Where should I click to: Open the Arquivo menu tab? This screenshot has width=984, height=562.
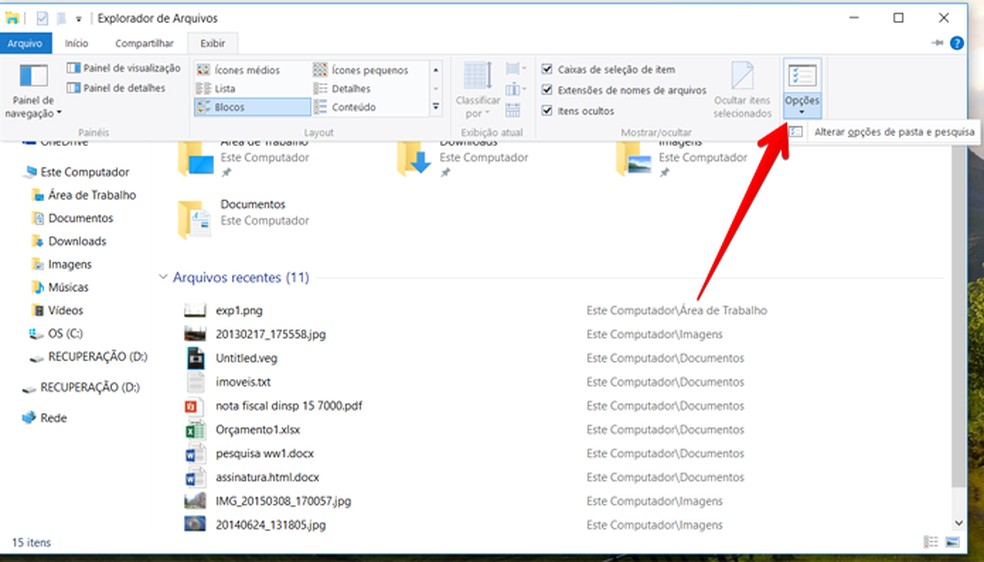point(25,43)
